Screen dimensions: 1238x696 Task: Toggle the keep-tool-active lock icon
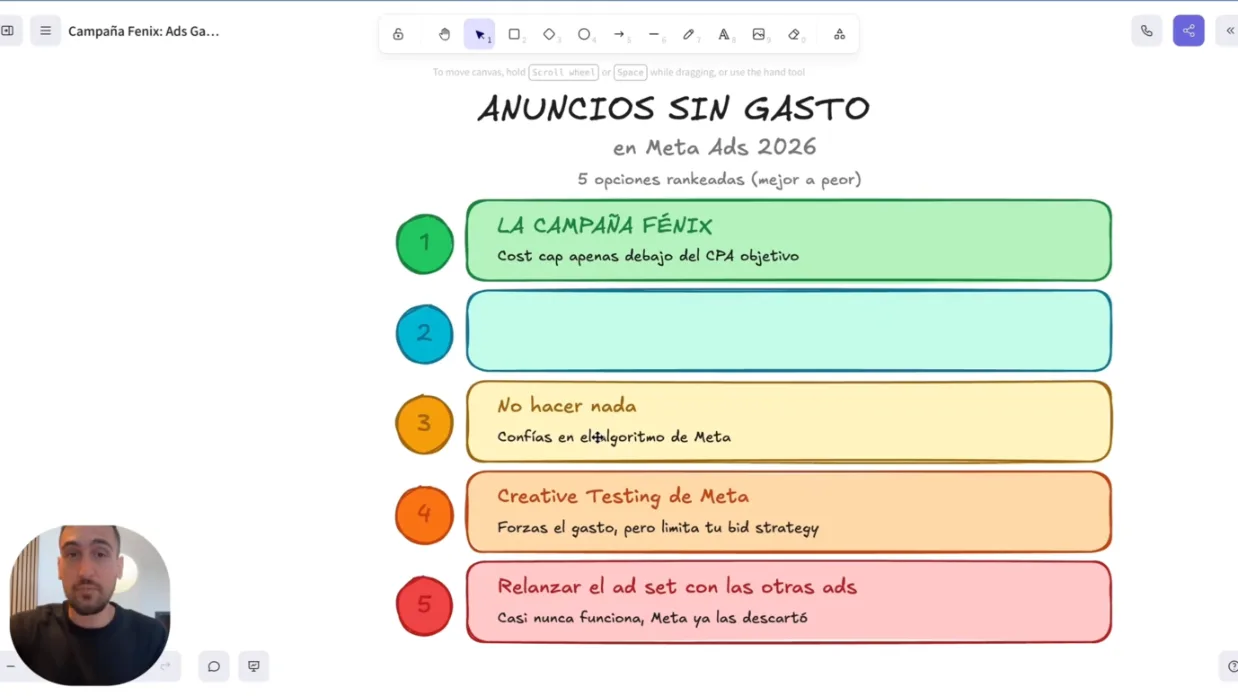[398, 35]
